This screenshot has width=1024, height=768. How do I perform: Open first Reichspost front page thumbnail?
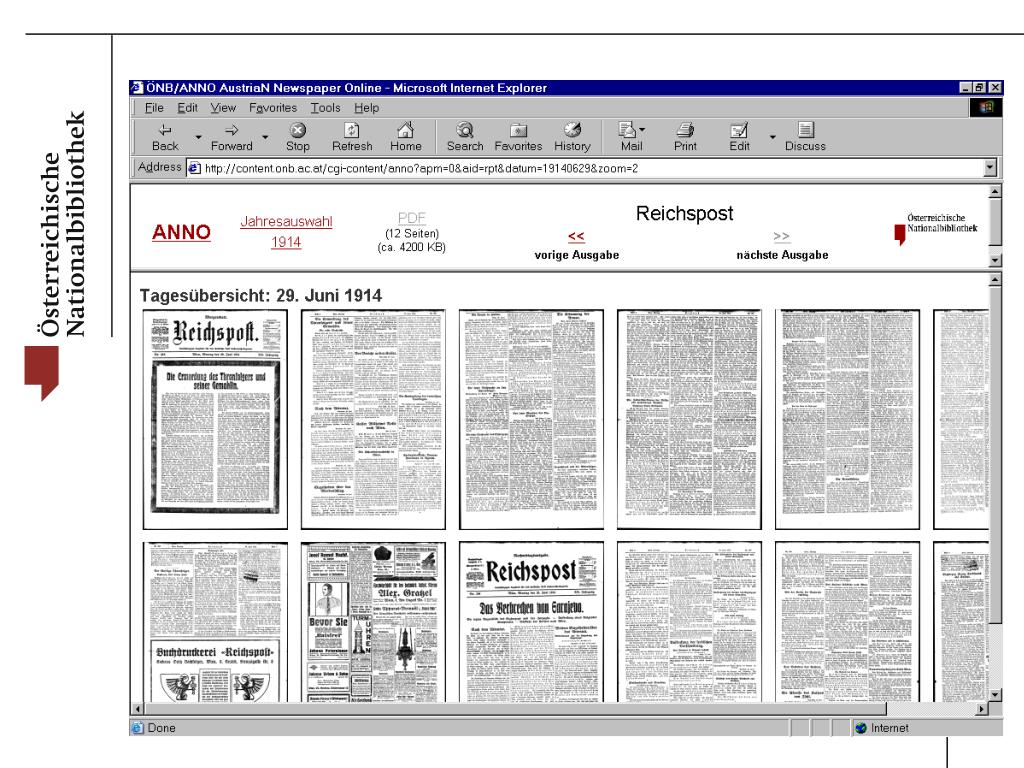(x=215, y=419)
